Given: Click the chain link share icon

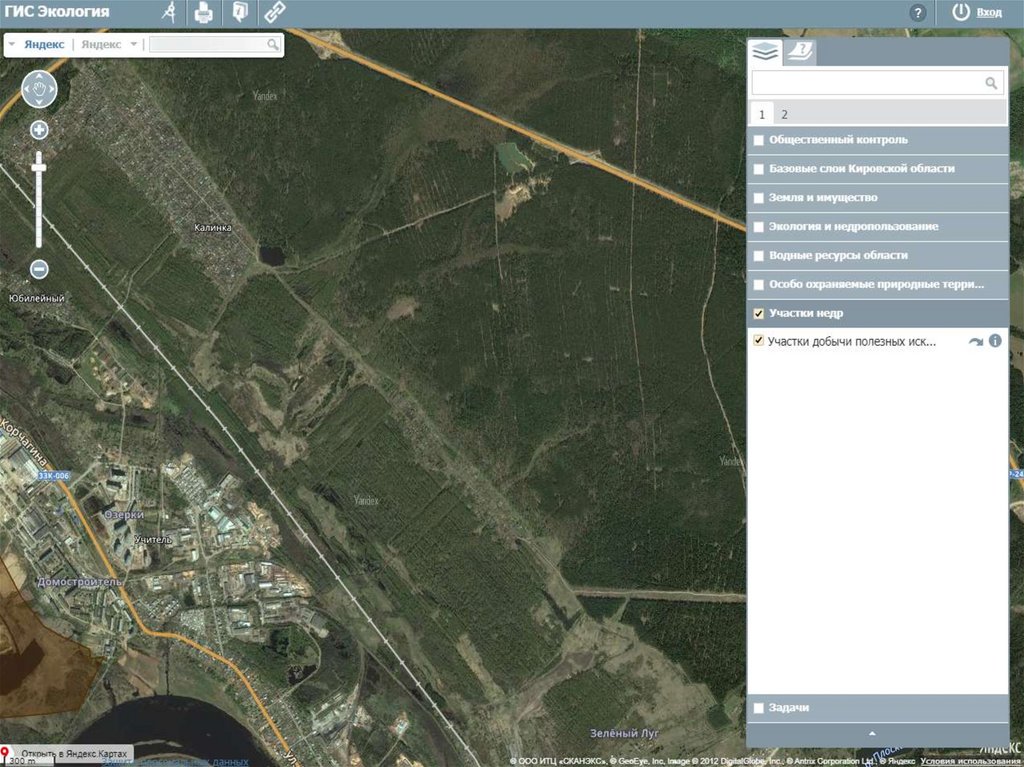Looking at the screenshot, I should click(x=273, y=13).
